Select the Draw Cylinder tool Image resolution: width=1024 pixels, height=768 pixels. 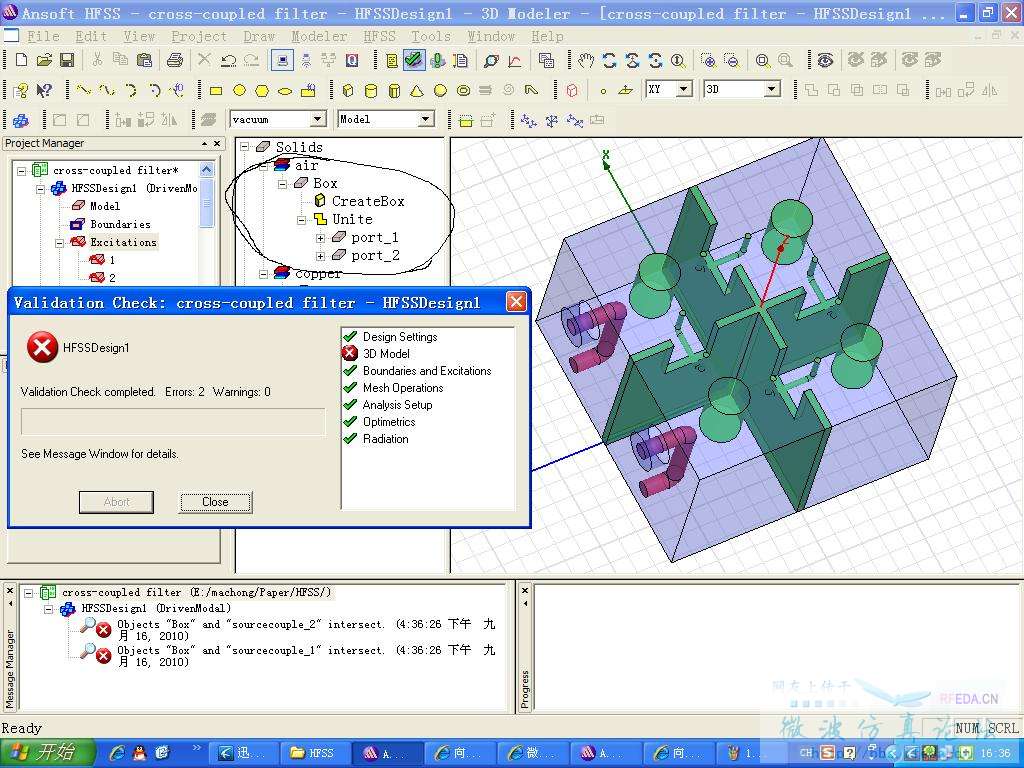click(x=370, y=90)
